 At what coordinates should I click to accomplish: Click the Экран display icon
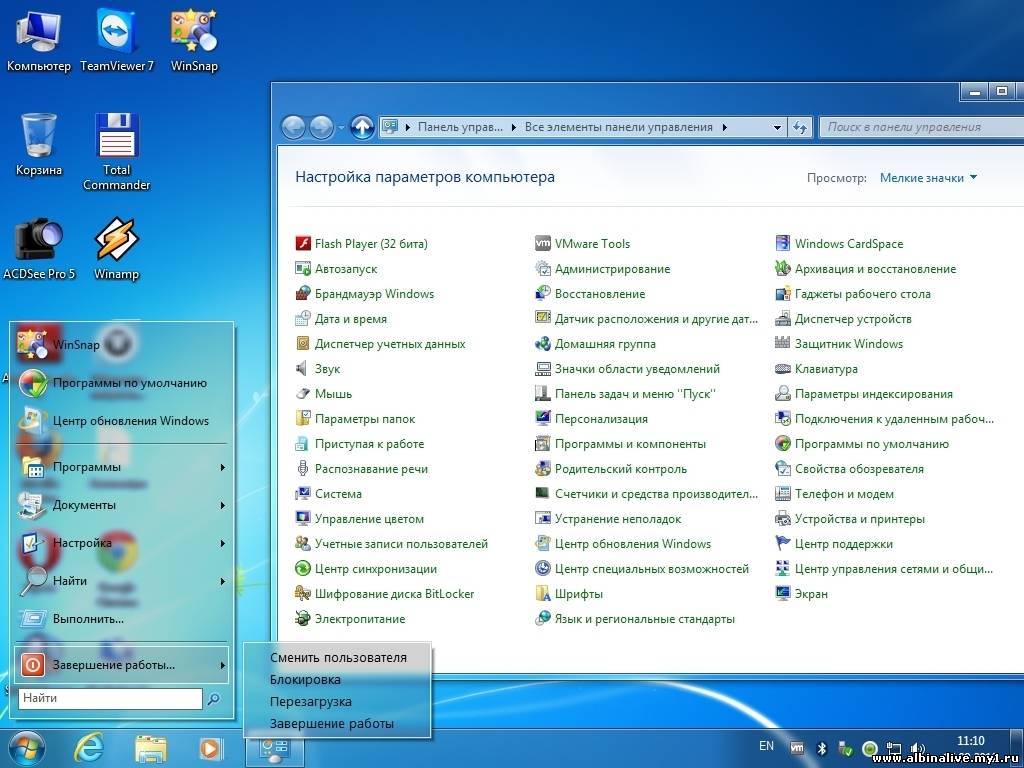782,594
